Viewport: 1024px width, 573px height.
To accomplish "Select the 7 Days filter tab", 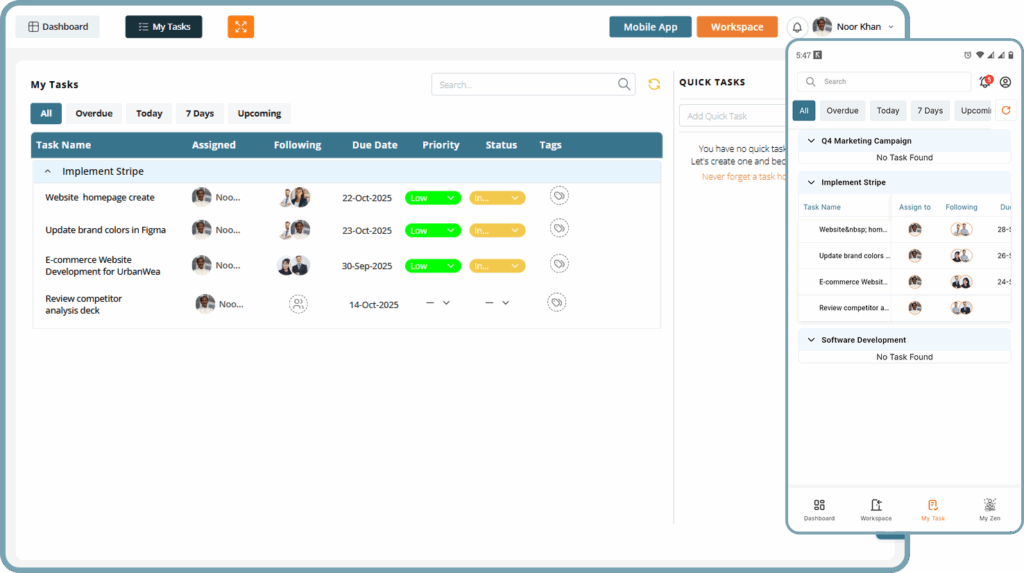I will click(200, 113).
